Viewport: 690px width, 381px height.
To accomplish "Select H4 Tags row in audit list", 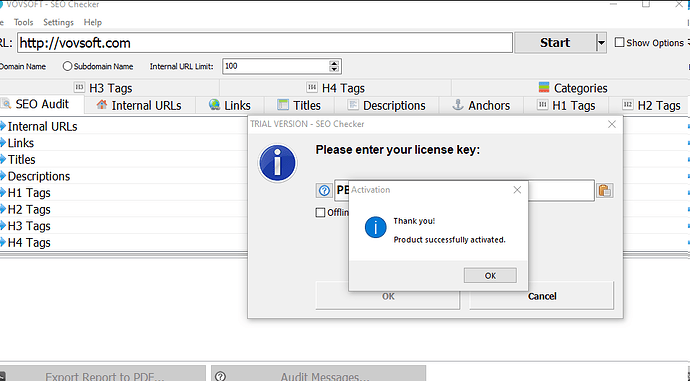I will (124, 243).
